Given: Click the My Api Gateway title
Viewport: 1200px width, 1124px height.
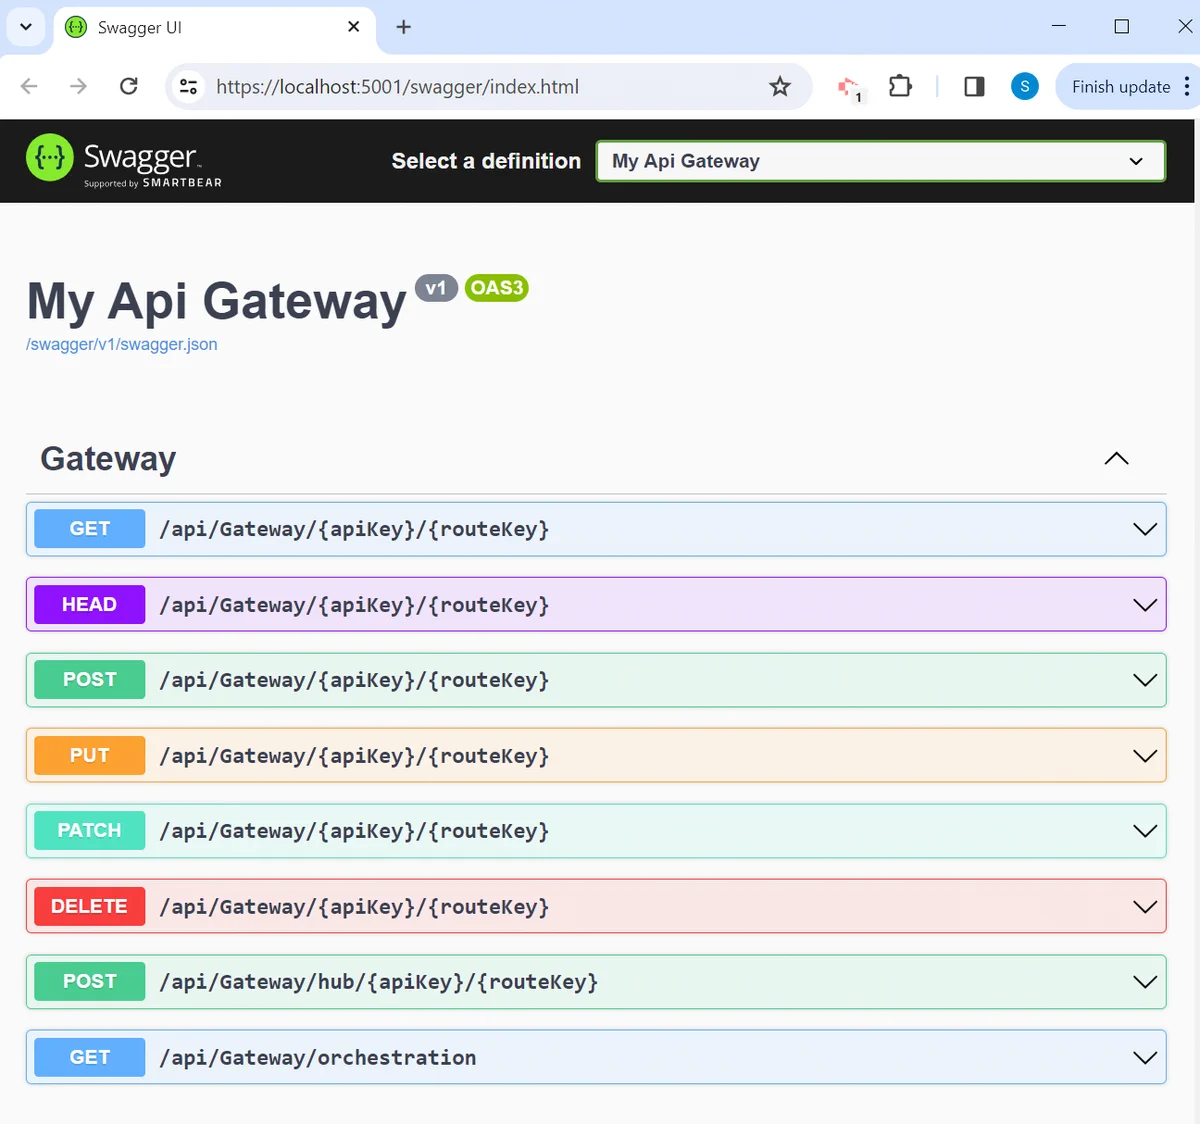Looking at the screenshot, I should (x=217, y=301).
